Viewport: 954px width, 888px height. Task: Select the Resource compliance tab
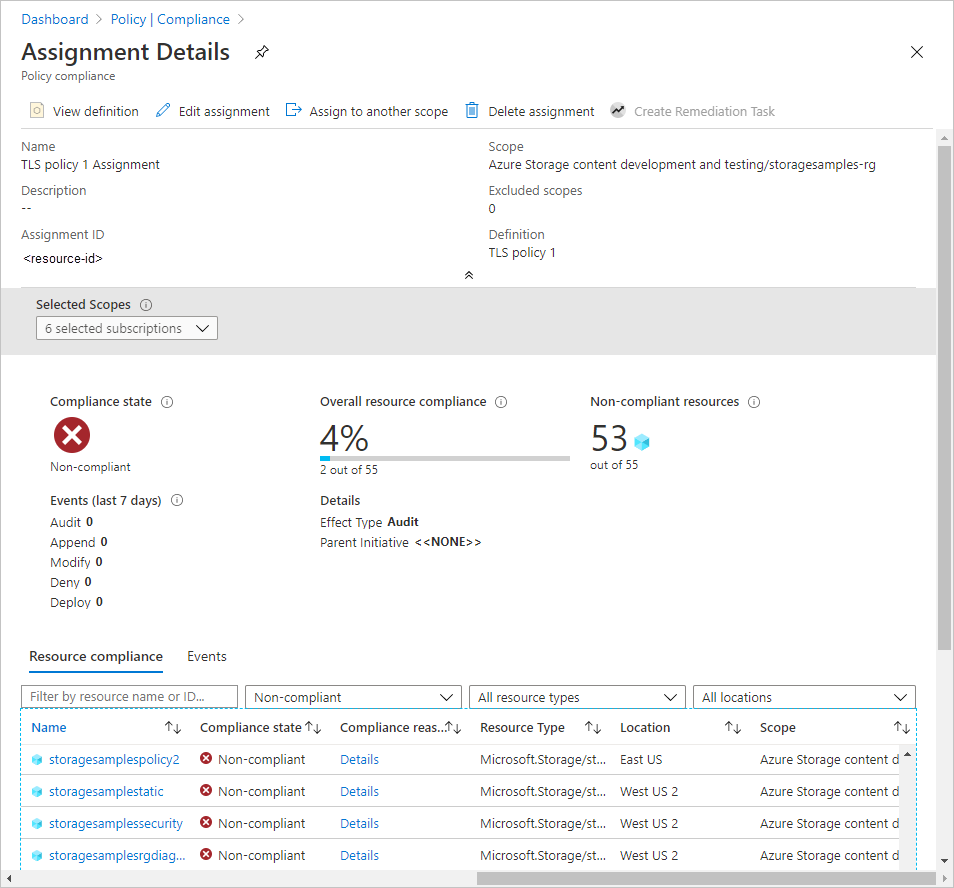point(96,656)
